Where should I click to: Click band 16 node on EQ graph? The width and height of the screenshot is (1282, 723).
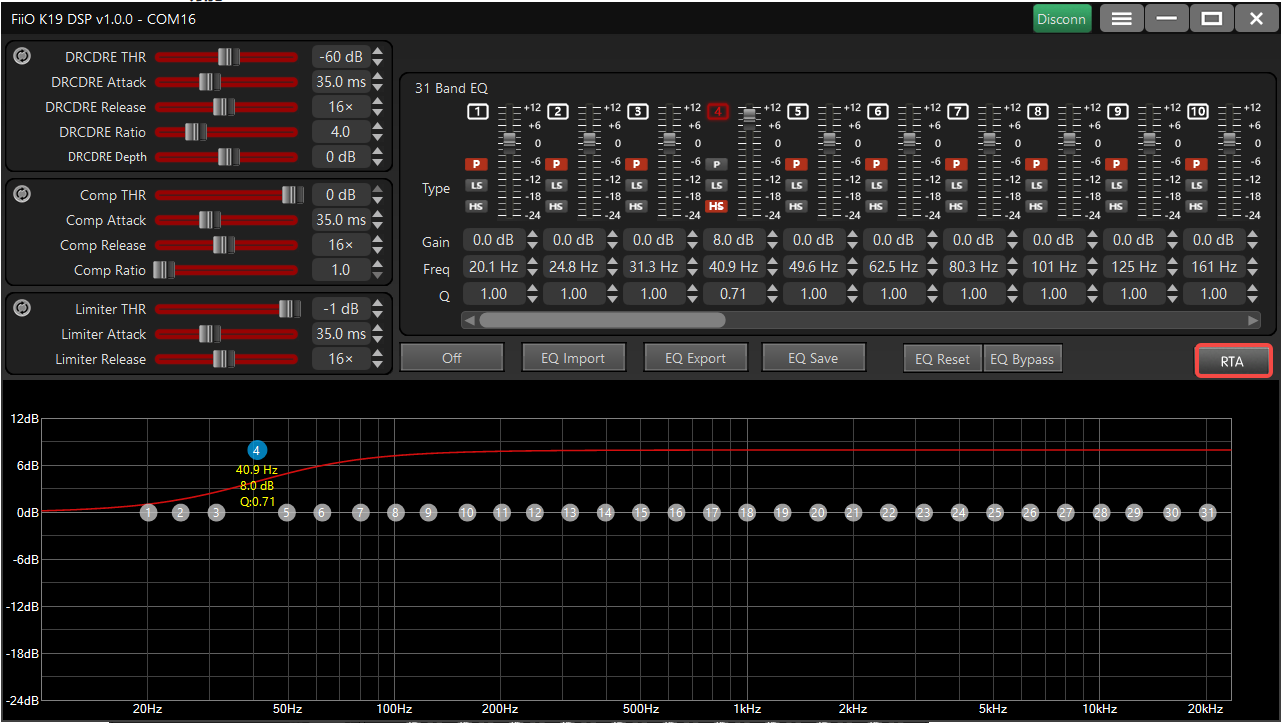pyautogui.click(x=677, y=512)
